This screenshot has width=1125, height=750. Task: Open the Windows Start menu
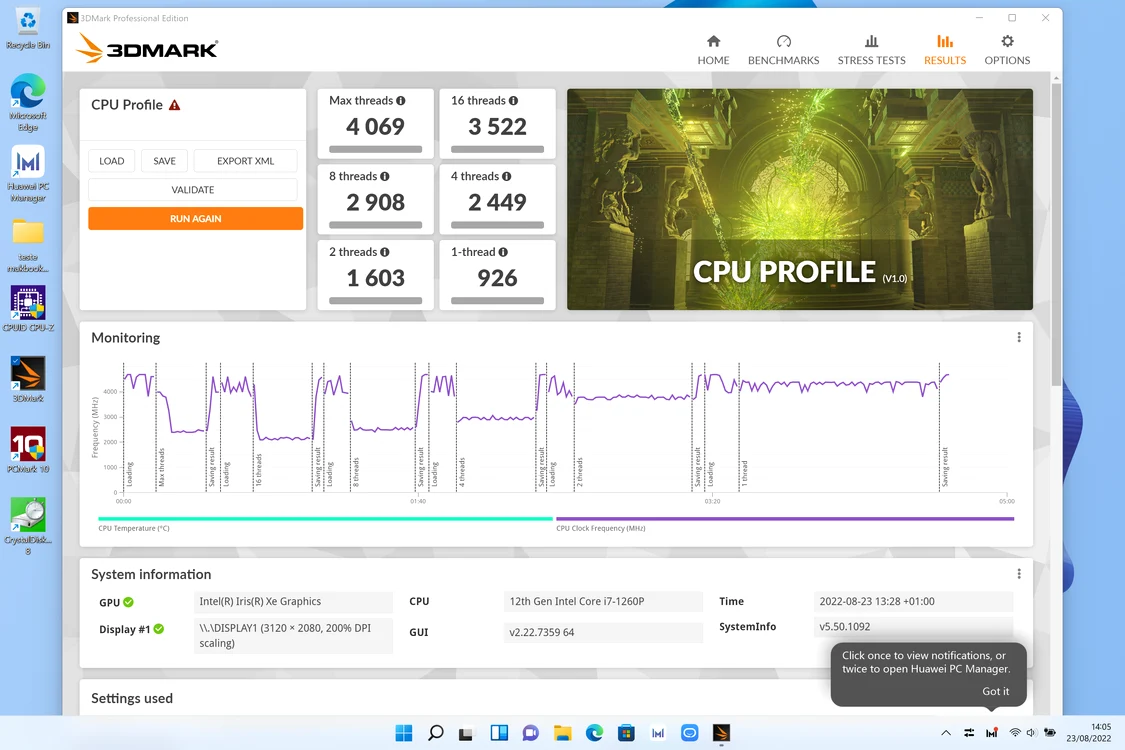coord(404,733)
